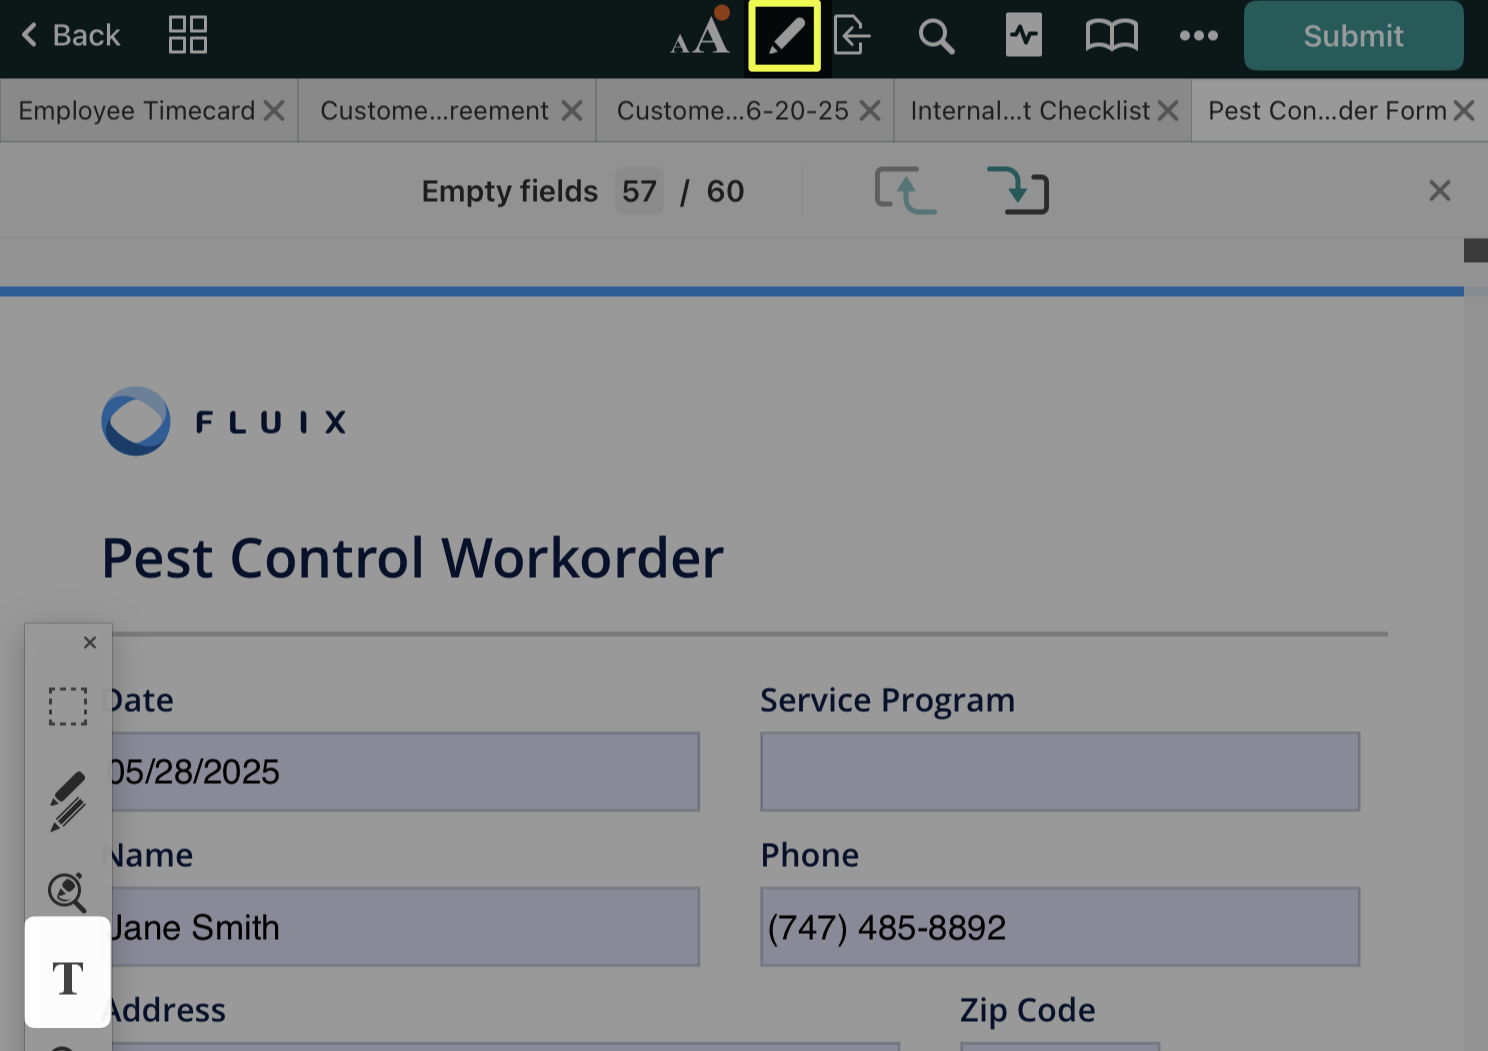
Task: Select the dashed rectangle selection tool
Action: pyautogui.click(x=68, y=706)
